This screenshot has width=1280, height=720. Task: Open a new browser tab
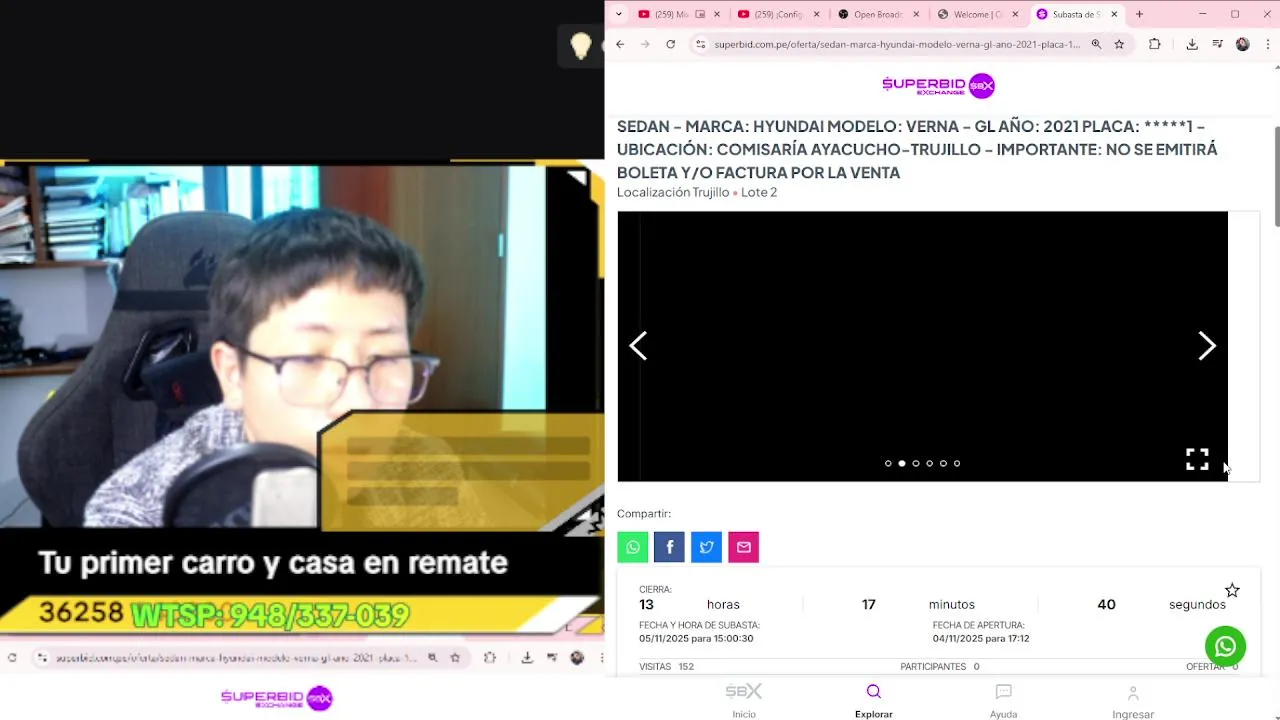(1139, 14)
